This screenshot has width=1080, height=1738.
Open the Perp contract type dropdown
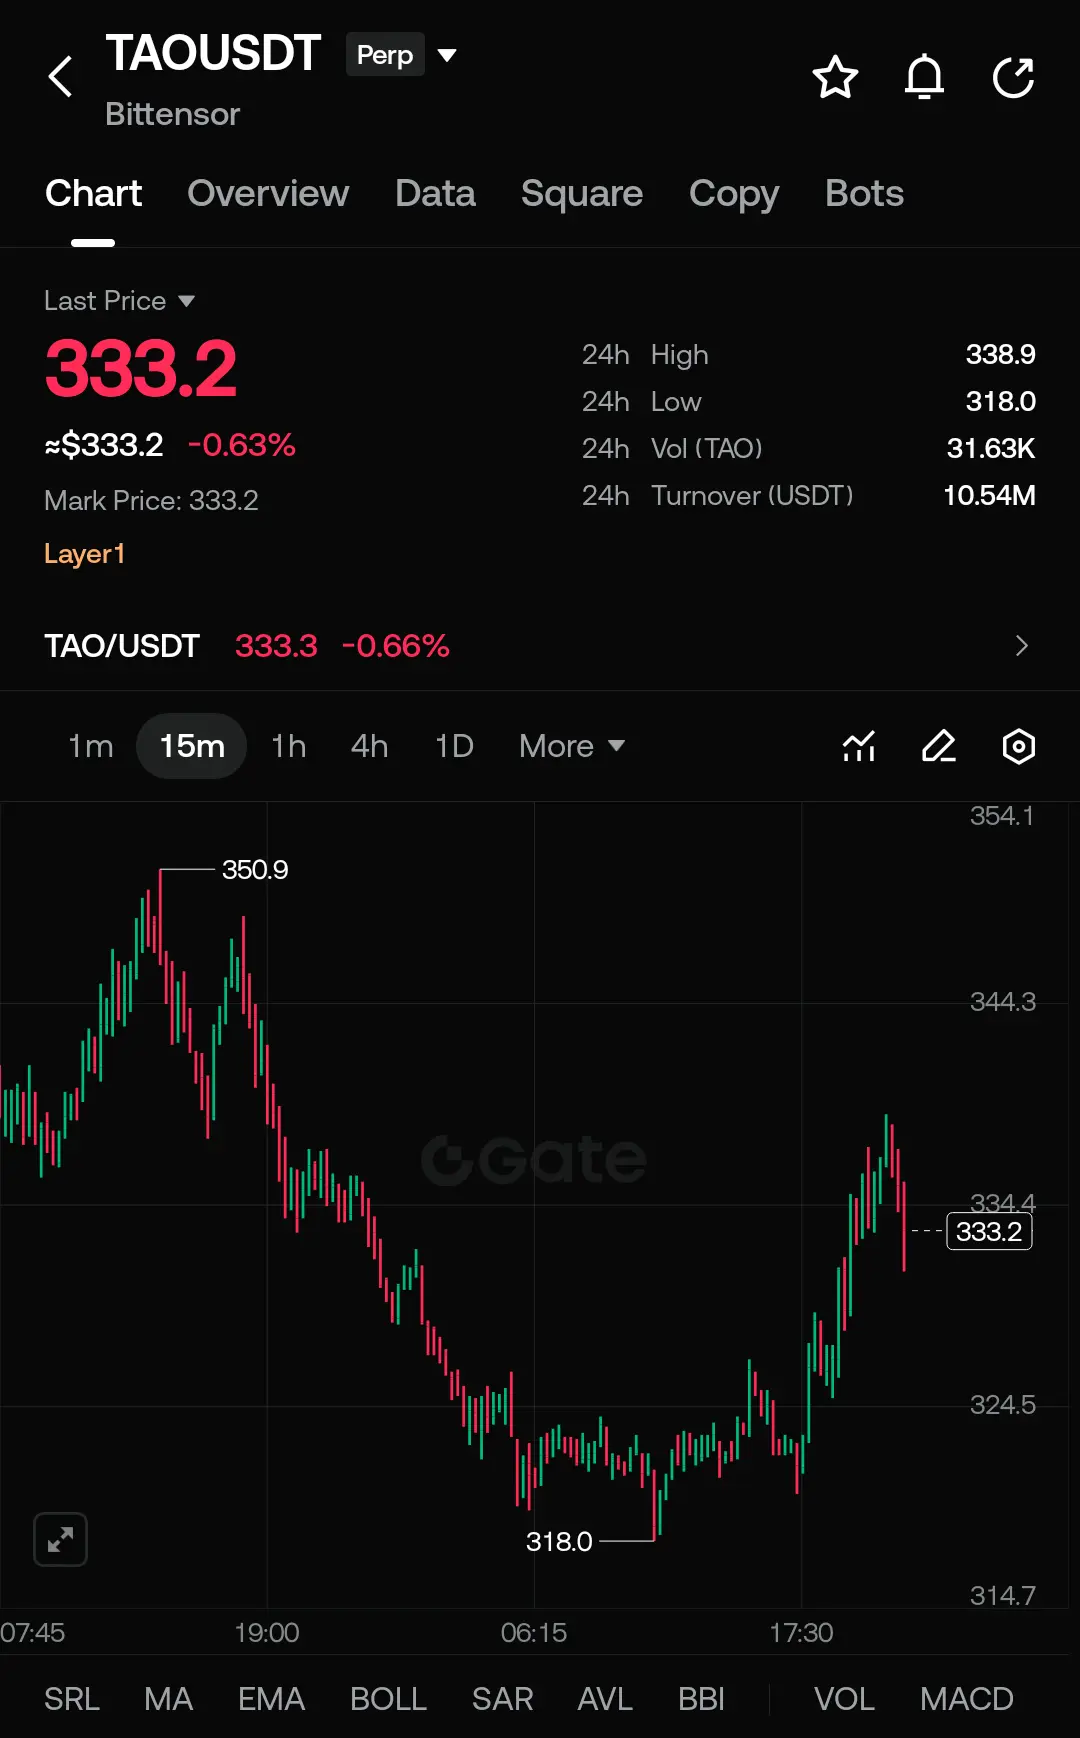(x=401, y=55)
